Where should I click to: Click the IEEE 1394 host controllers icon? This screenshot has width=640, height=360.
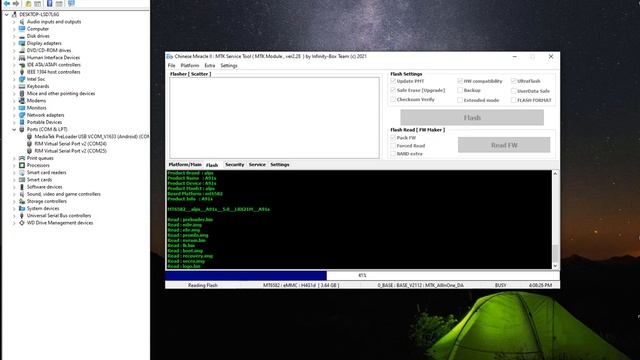click(22, 72)
